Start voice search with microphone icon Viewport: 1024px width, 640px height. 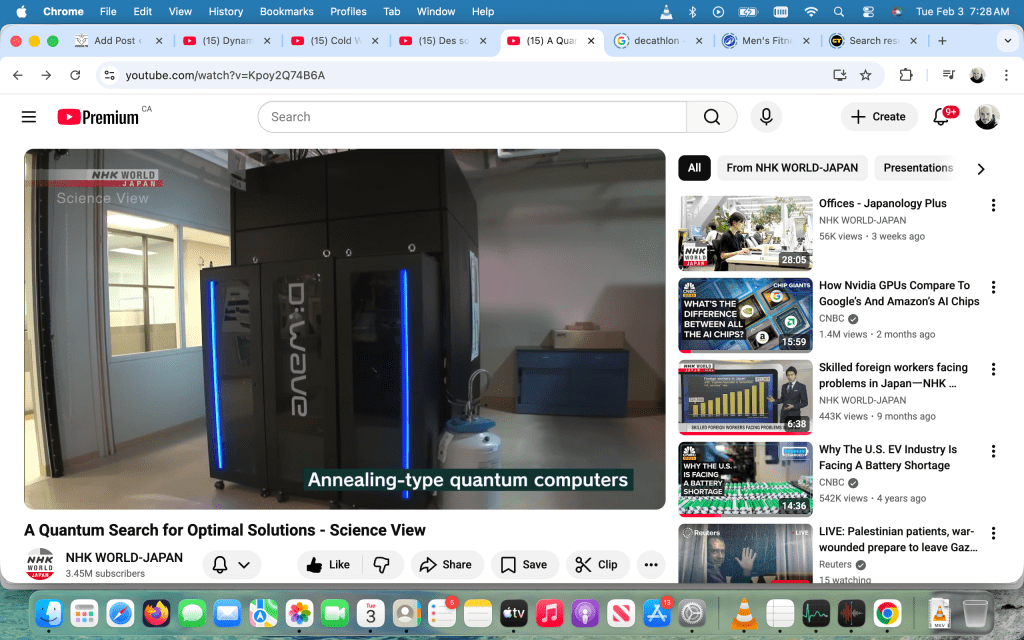click(x=766, y=117)
